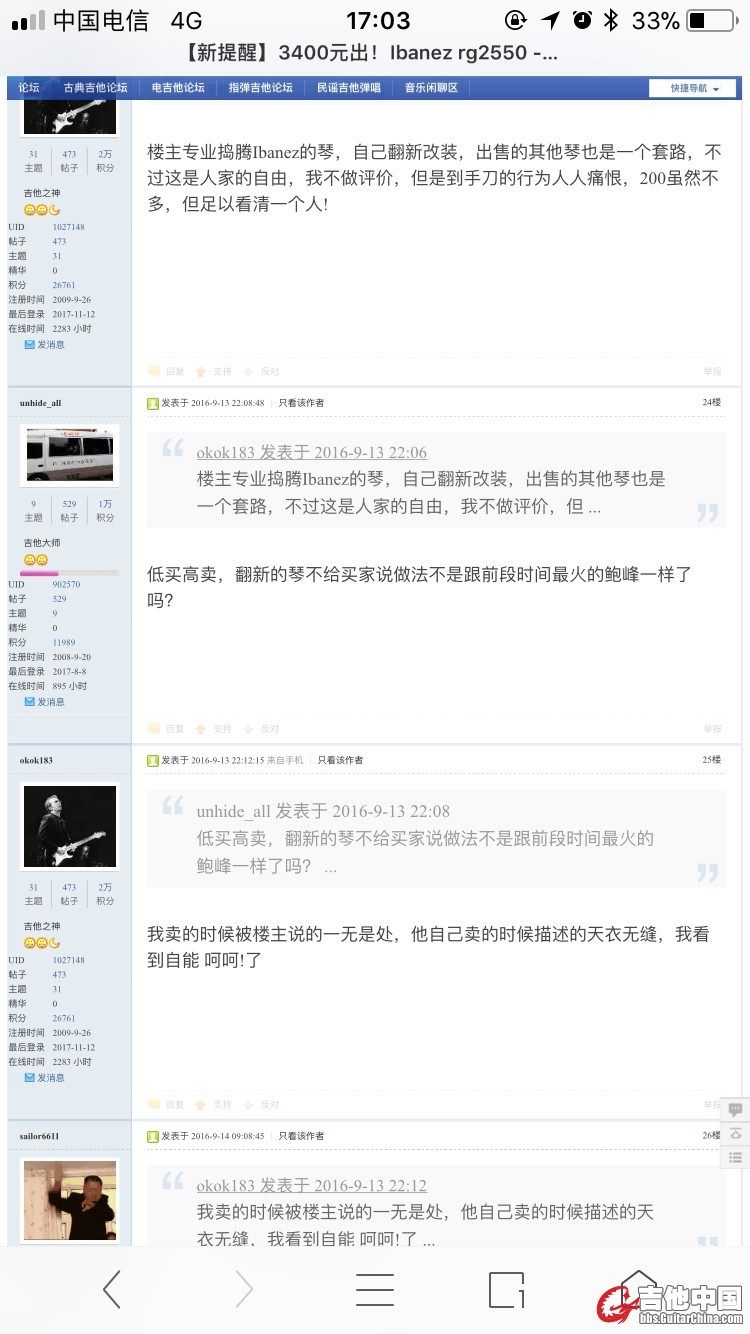Tap the browser forward arrow icon
The image size is (750, 1334).
tap(244, 1290)
